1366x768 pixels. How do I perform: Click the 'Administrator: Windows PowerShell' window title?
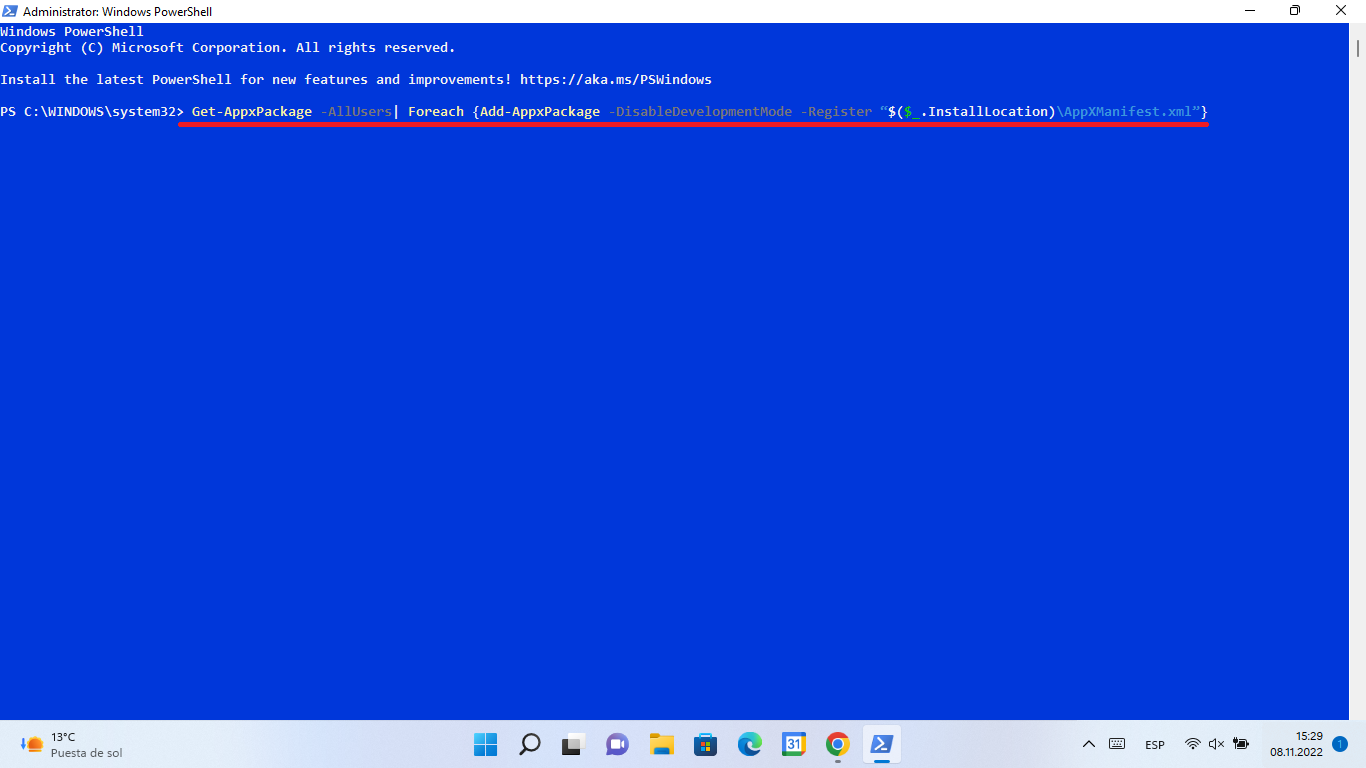point(117,11)
